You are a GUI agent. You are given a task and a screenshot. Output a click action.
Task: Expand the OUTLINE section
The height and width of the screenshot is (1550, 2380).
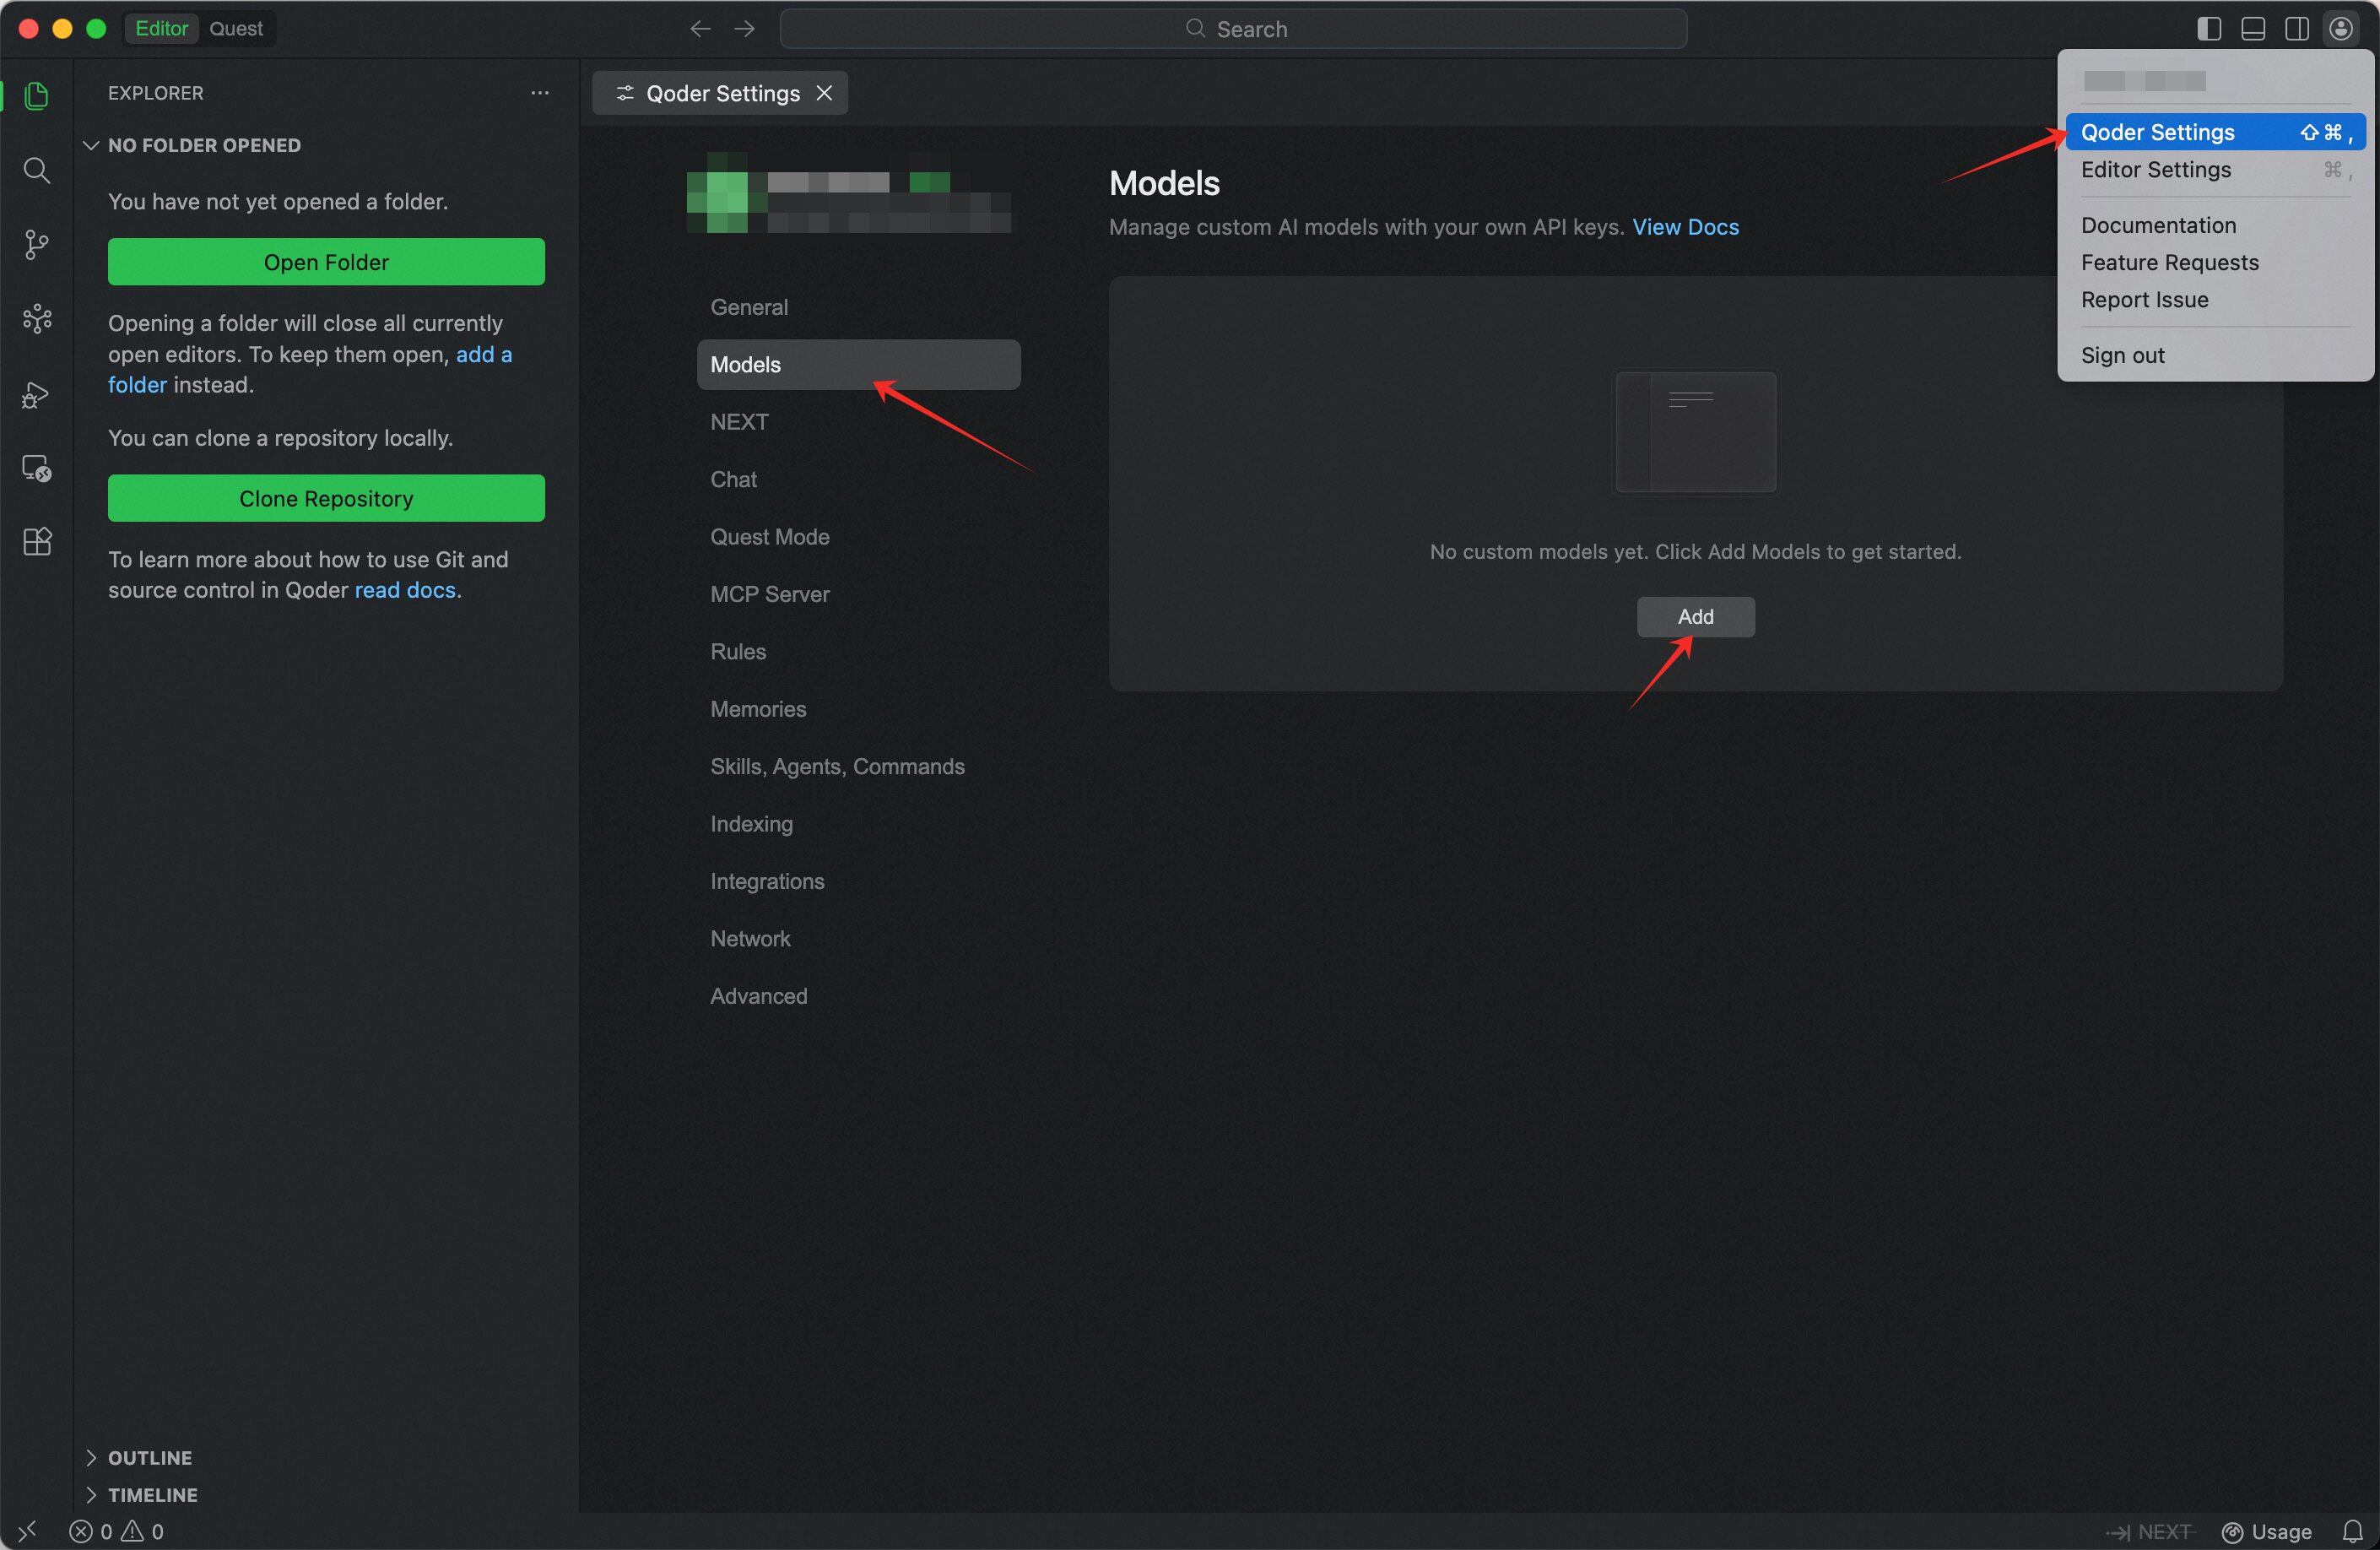tap(150, 1457)
